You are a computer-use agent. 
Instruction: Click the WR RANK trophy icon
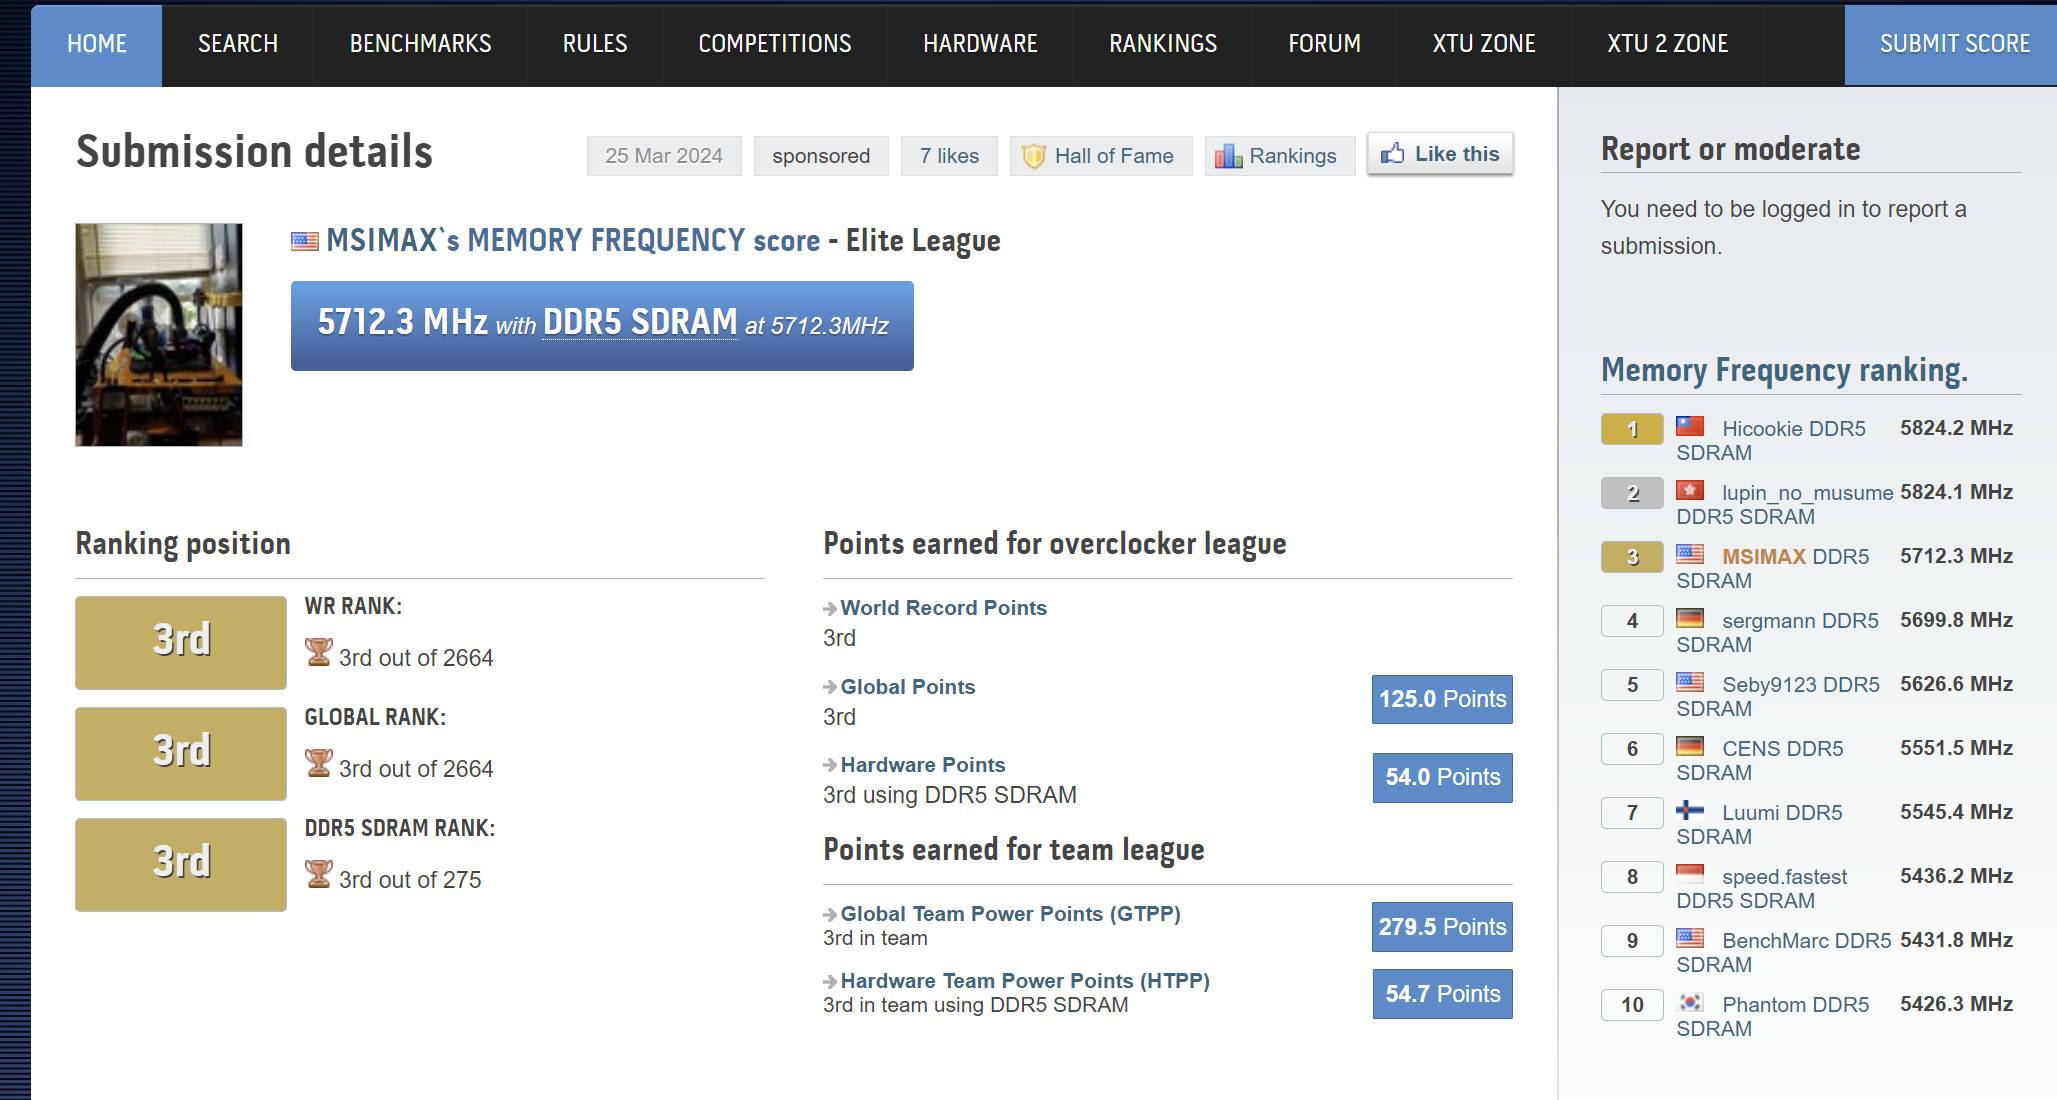pyautogui.click(x=318, y=652)
